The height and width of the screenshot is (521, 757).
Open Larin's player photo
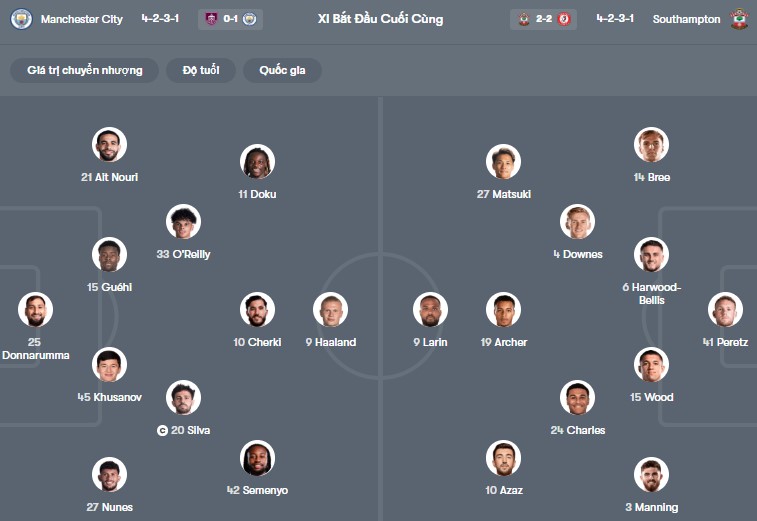(430, 310)
